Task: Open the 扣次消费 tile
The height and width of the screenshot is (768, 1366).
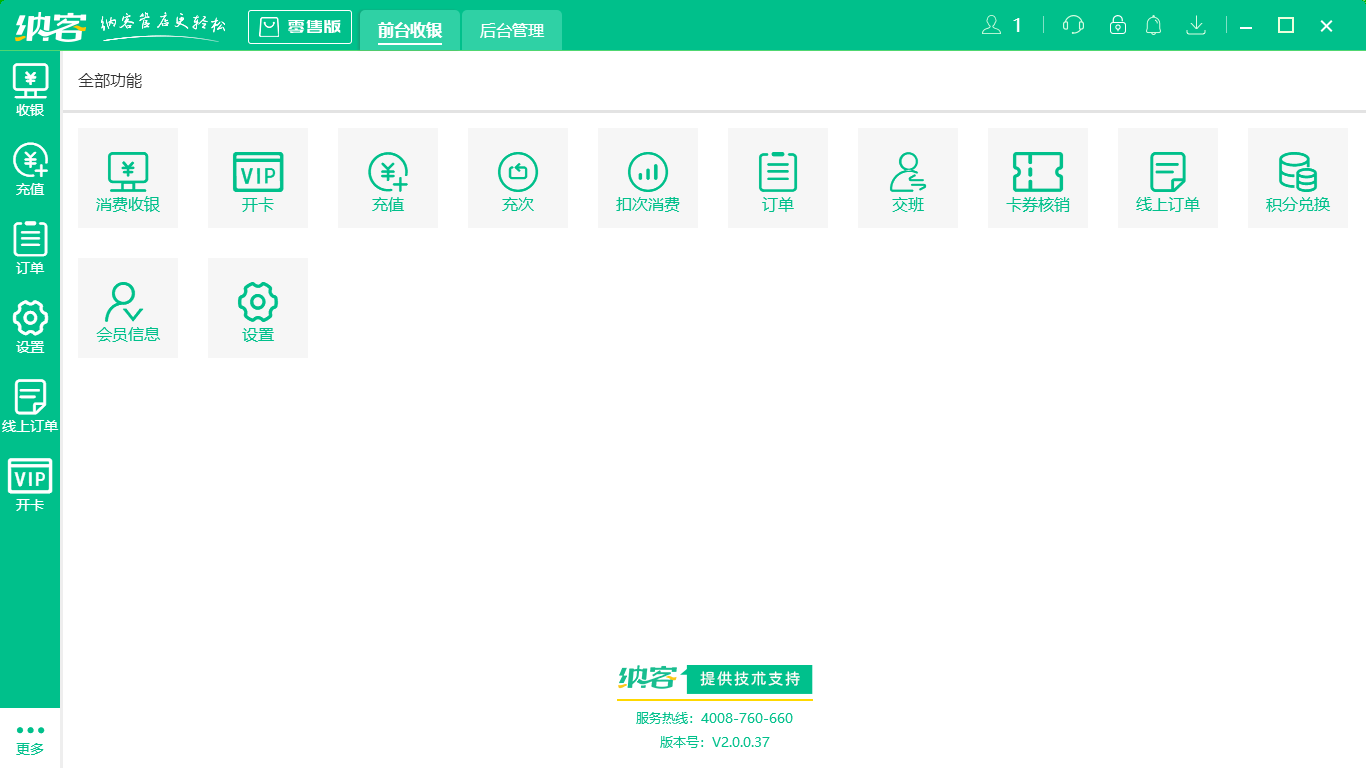Action: [x=648, y=178]
